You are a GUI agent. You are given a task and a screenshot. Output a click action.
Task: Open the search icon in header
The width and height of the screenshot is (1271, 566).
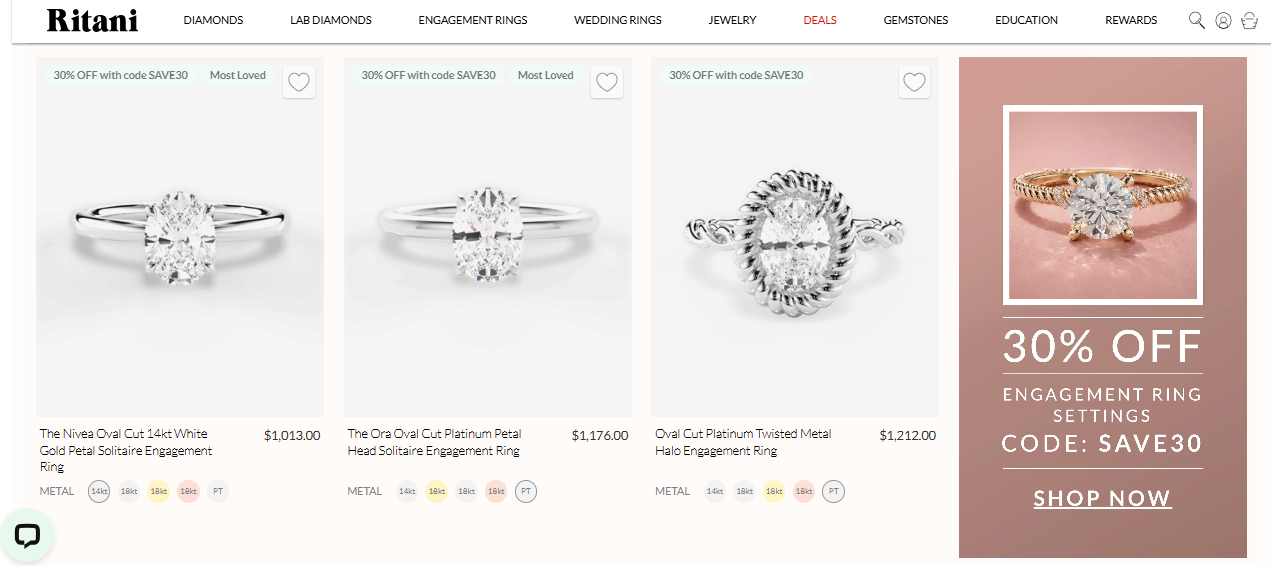1196,20
